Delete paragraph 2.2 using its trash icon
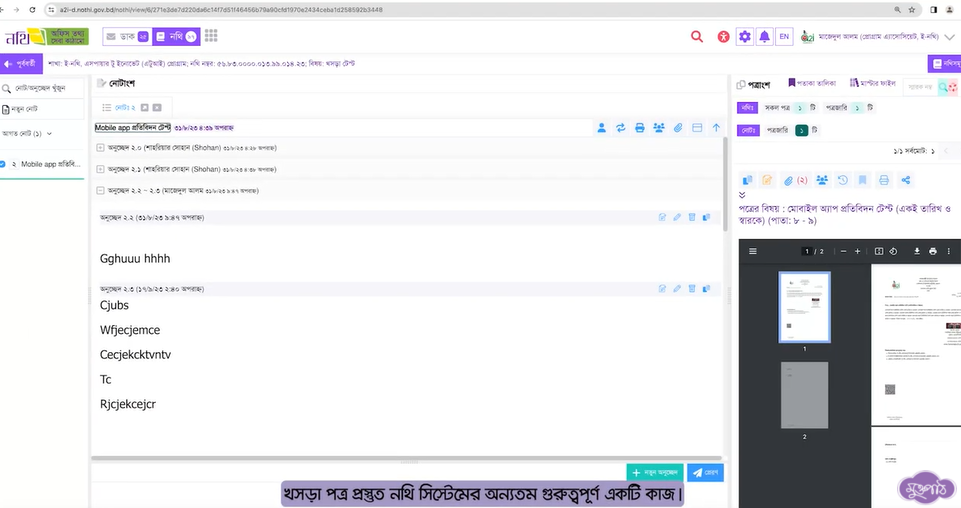Image resolution: width=961 pixels, height=508 pixels. click(691, 217)
